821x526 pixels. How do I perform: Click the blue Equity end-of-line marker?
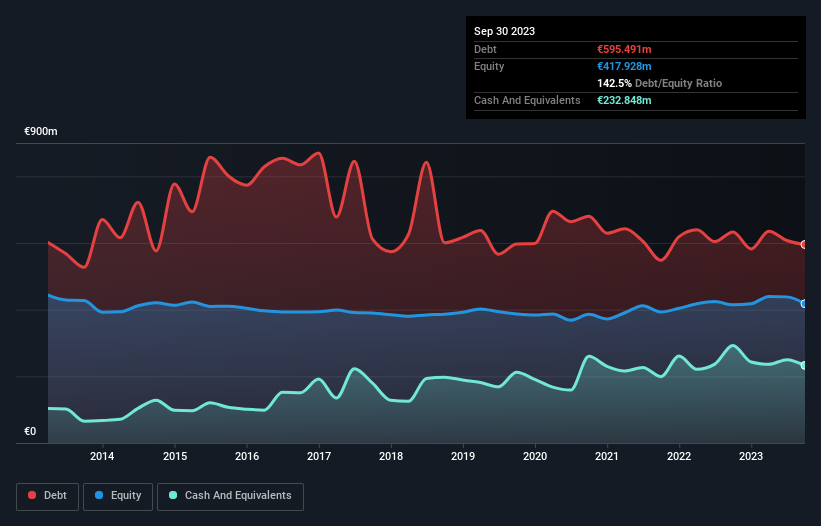coord(804,304)
